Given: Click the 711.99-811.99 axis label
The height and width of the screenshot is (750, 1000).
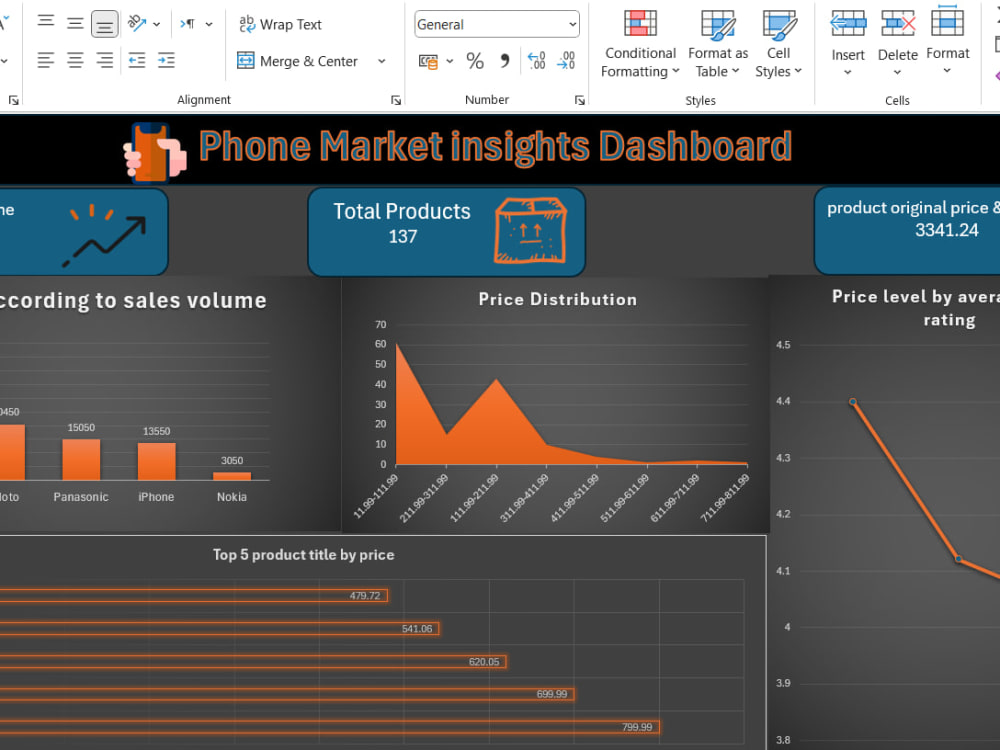Looking at the screenshot, I should (x=724, y=498).
